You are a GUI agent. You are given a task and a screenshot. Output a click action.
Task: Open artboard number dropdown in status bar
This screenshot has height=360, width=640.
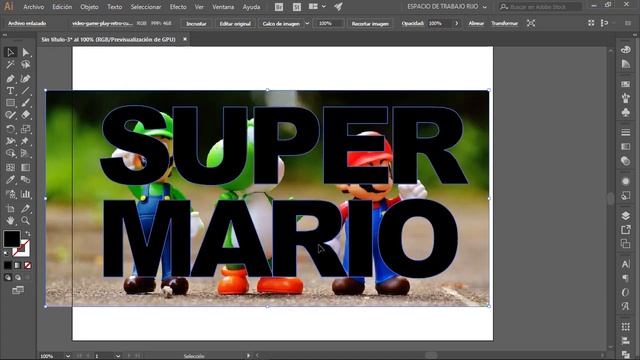point(118,356)
